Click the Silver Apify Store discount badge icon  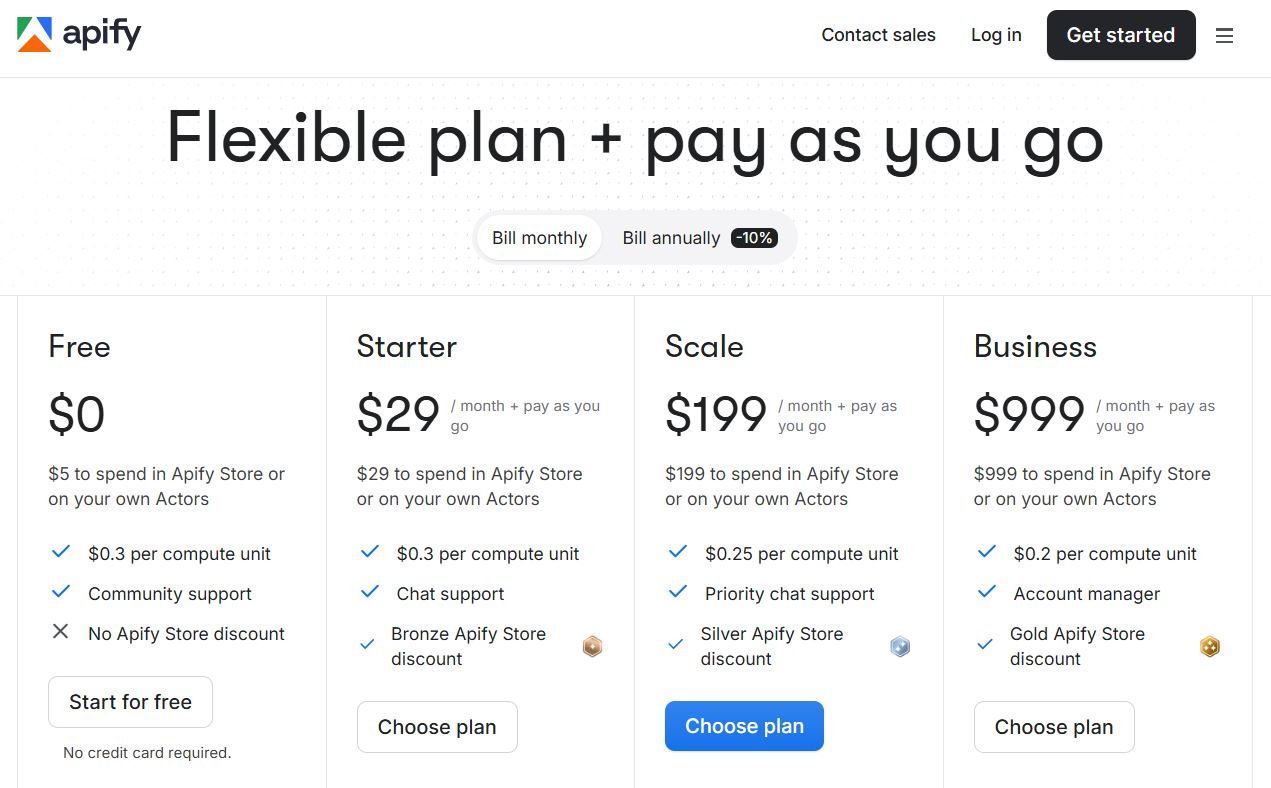tap(900, 646)
